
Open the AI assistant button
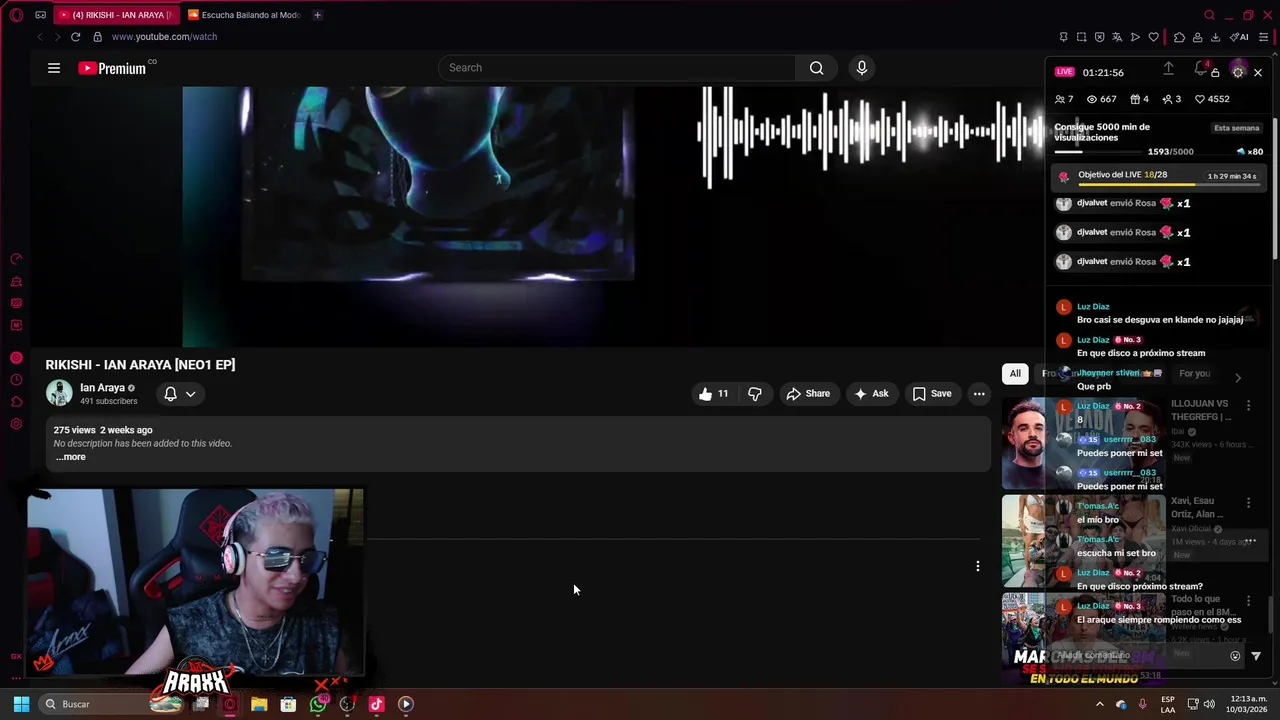point(1240,37)
